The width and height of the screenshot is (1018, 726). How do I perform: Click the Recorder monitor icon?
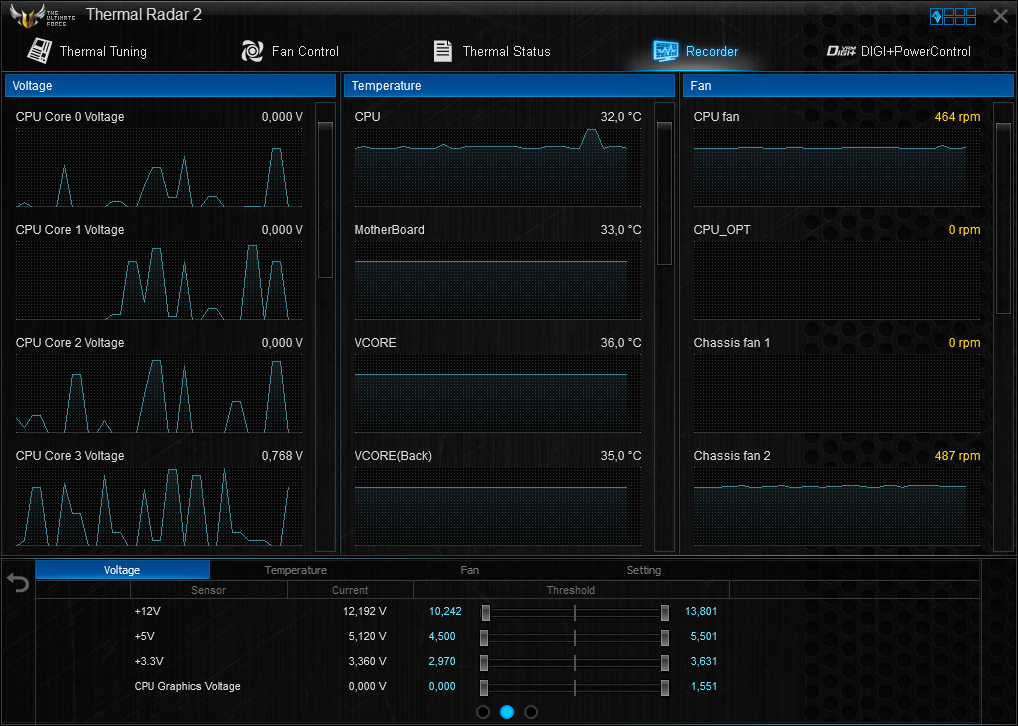pos(665,51)
